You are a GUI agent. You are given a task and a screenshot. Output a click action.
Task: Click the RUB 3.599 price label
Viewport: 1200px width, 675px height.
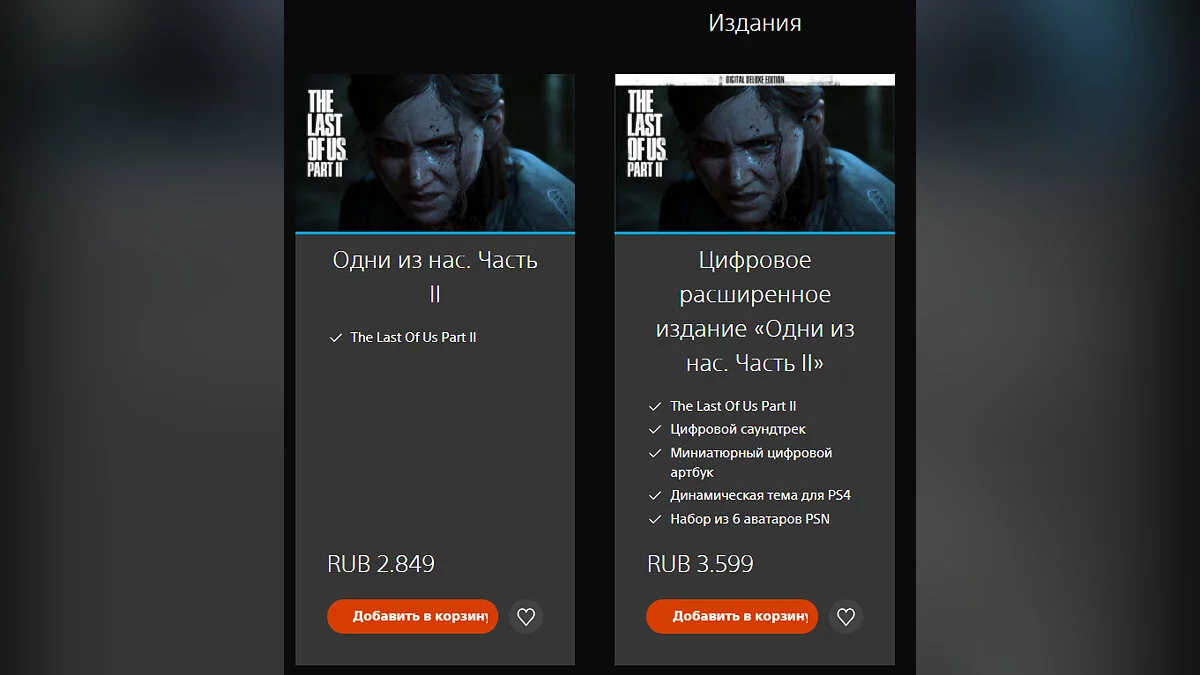point(700,564)
